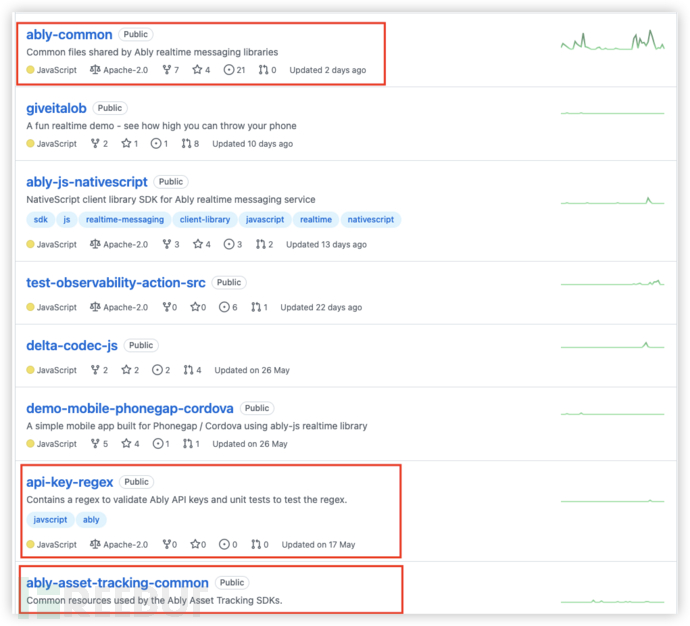Select the sdk topic tag
This screenshot has height=626, width=690.
click(40, 220)
